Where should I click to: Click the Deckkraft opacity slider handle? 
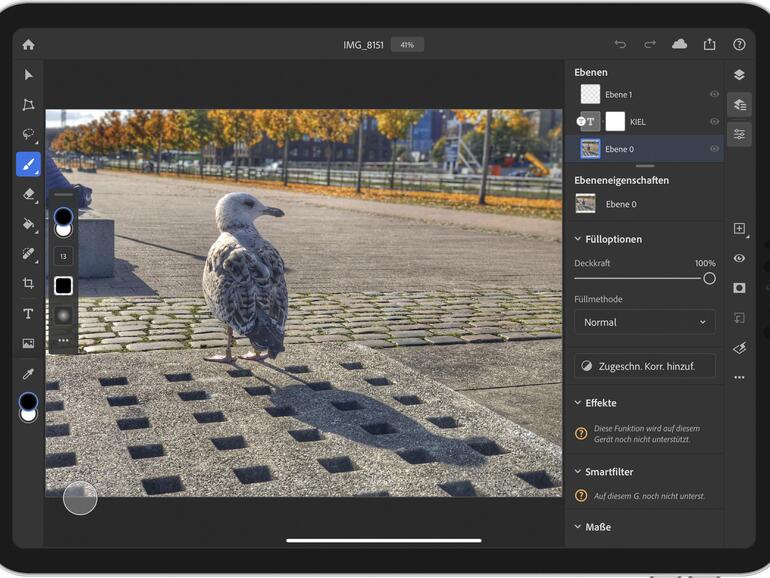click(709, 278)
